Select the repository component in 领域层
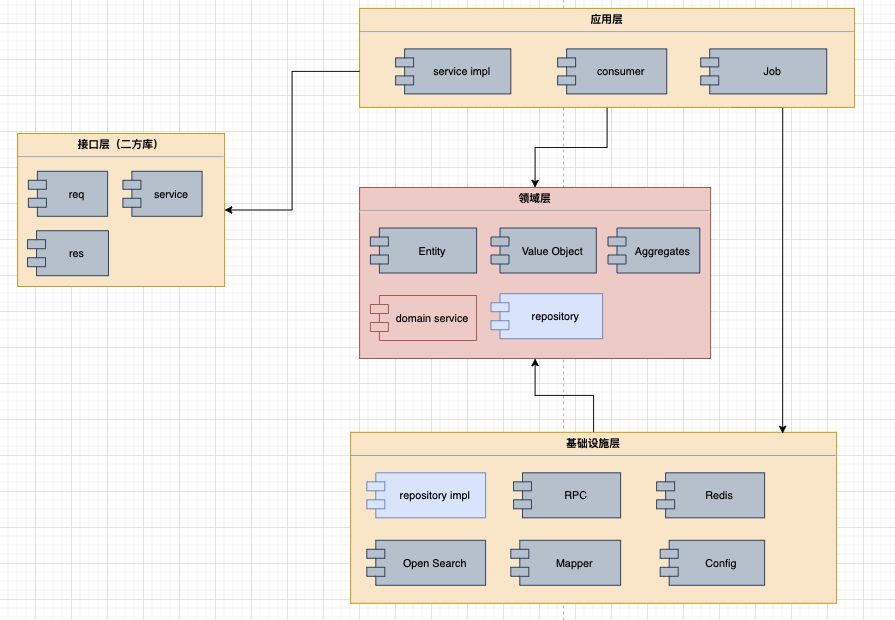Image resolution: width=895 pixels, height=620 pixels. click(547, 316)
